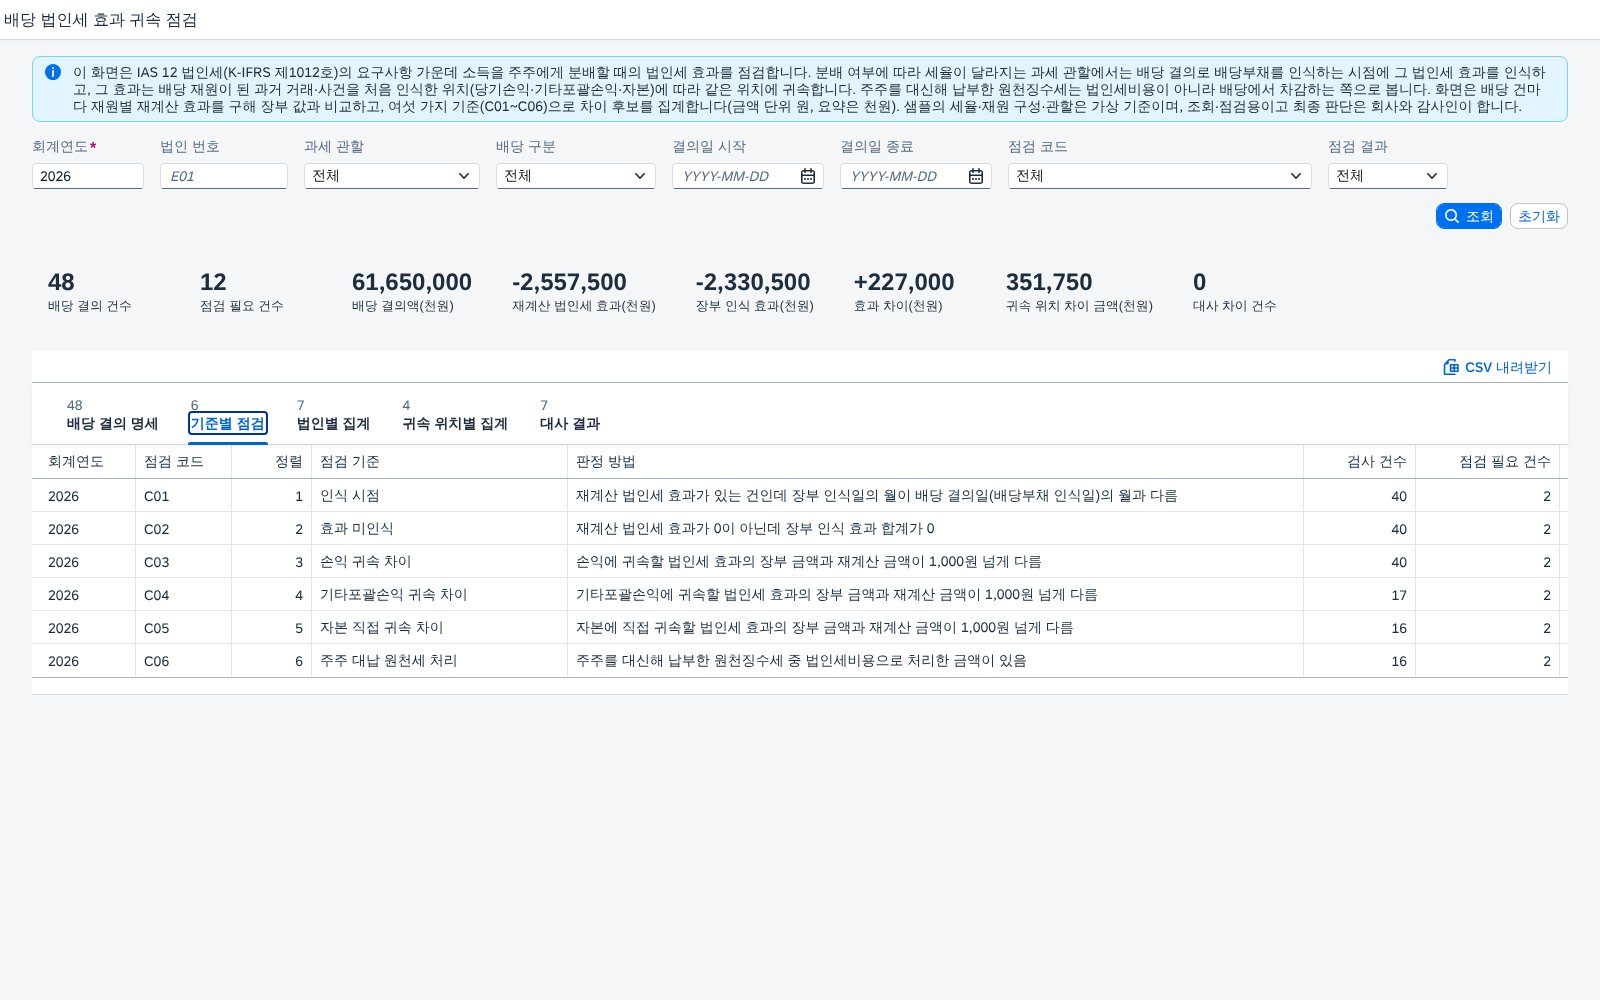
Task: Click the 회계연도 column header in table
Action: pyautogui.click(x=83, y=462)
